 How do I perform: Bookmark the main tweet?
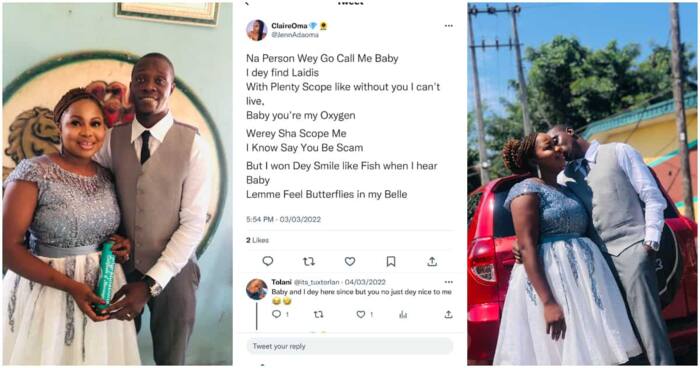pyautogui.click(x=391, y=261)
